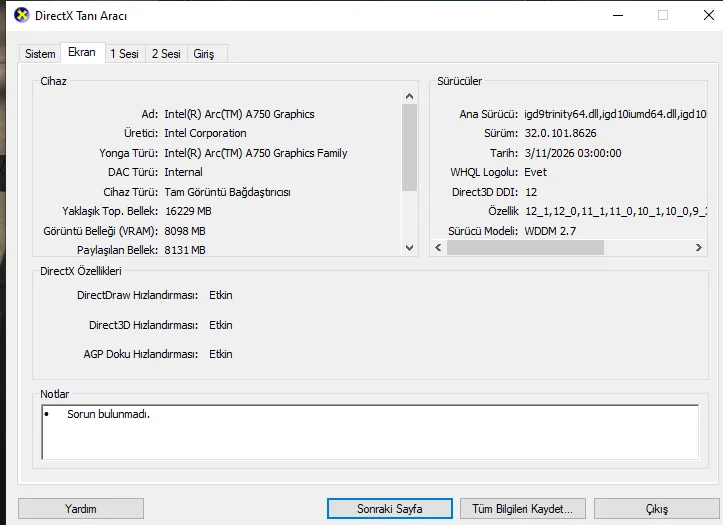This screenshot has width=723, height=525.
Task: Click the 'Sürücü Modeli:' label
Action: pyautogui.click(x=483, y=231)
